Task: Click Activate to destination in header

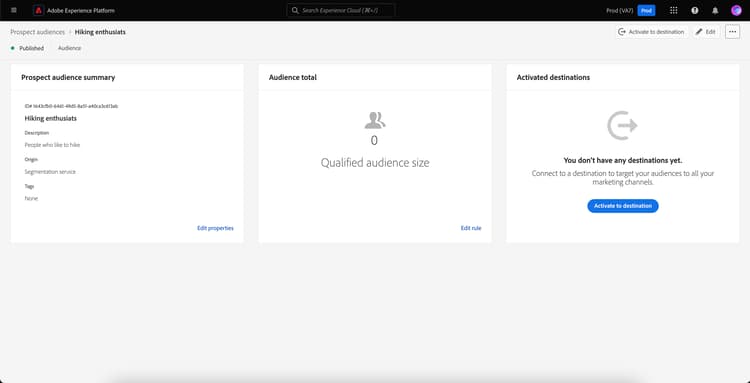Action: click(x=651, y=32)
